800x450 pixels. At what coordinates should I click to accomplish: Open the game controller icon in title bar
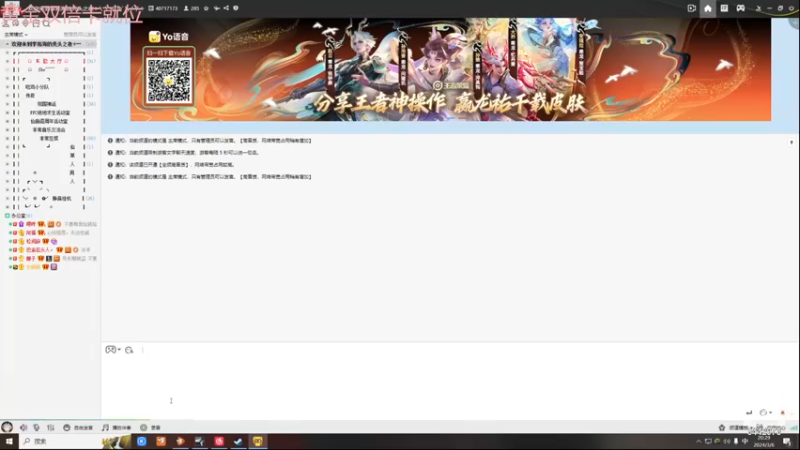[740, 8]
